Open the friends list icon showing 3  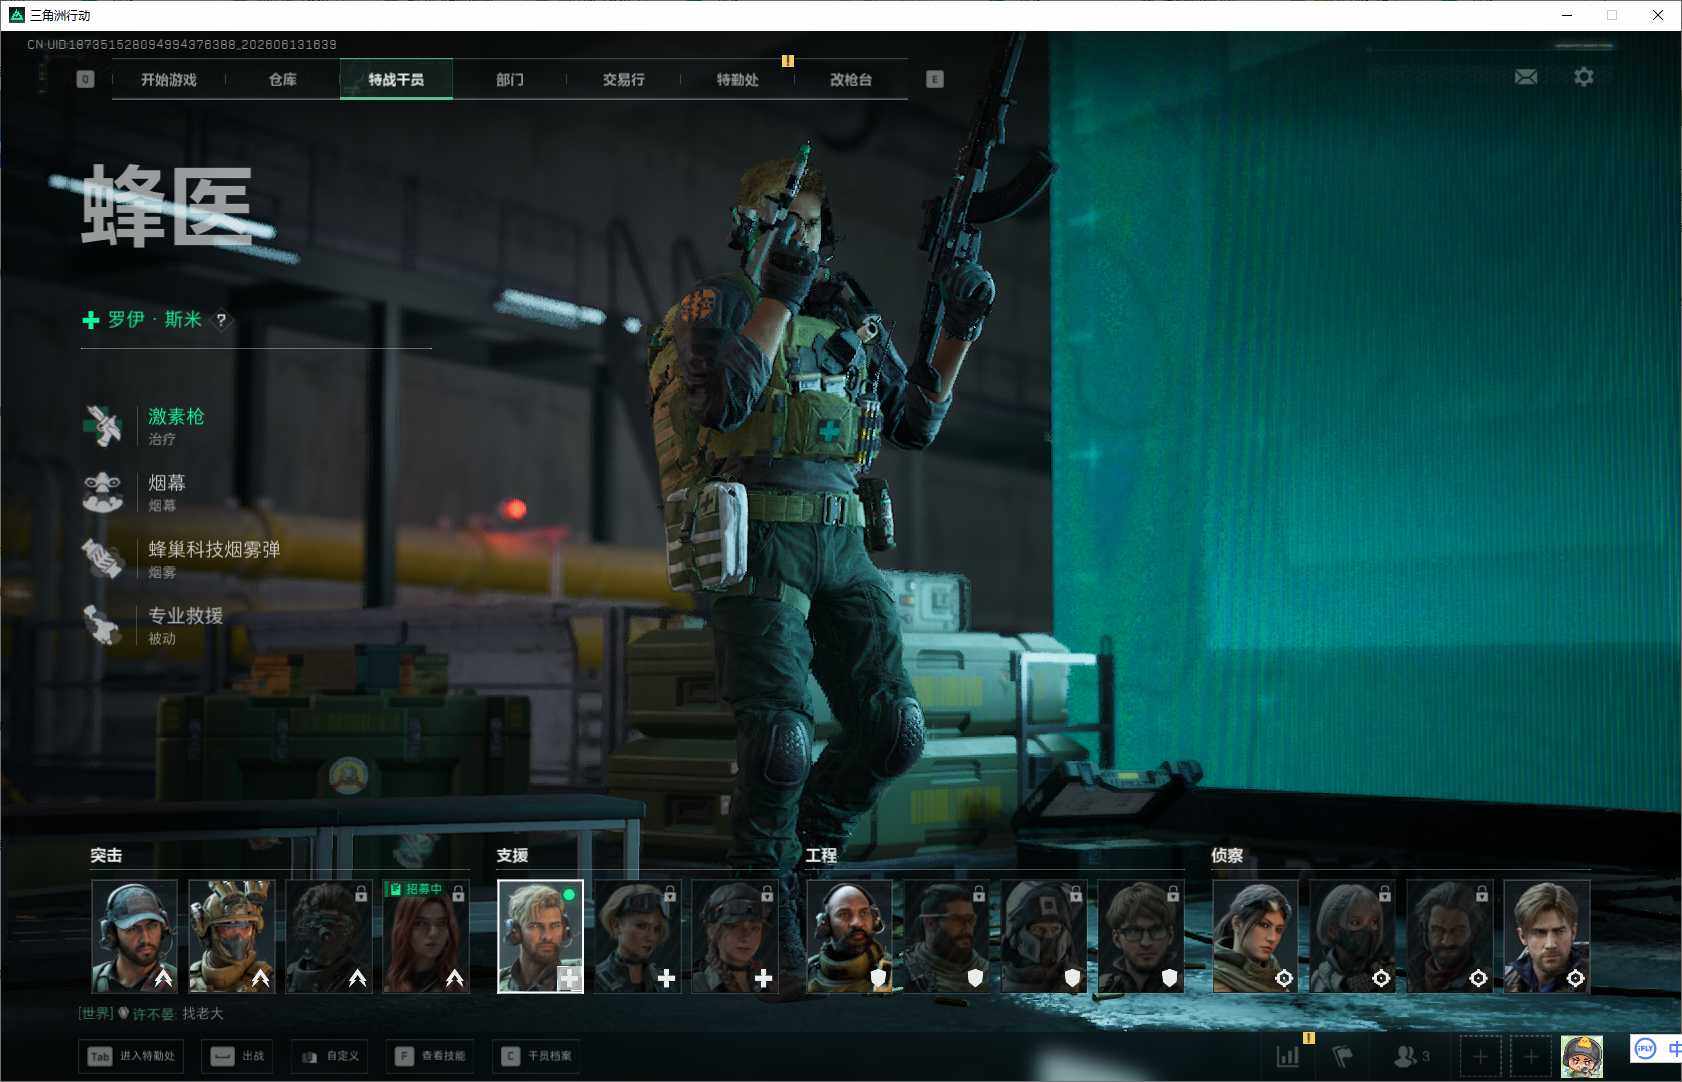[x=1411, y=1056]
